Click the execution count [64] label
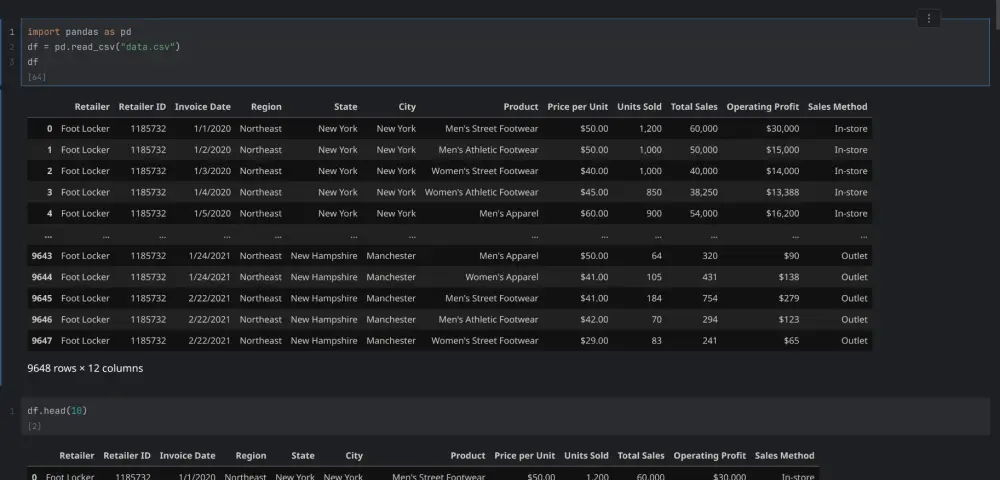 point(36,77)
